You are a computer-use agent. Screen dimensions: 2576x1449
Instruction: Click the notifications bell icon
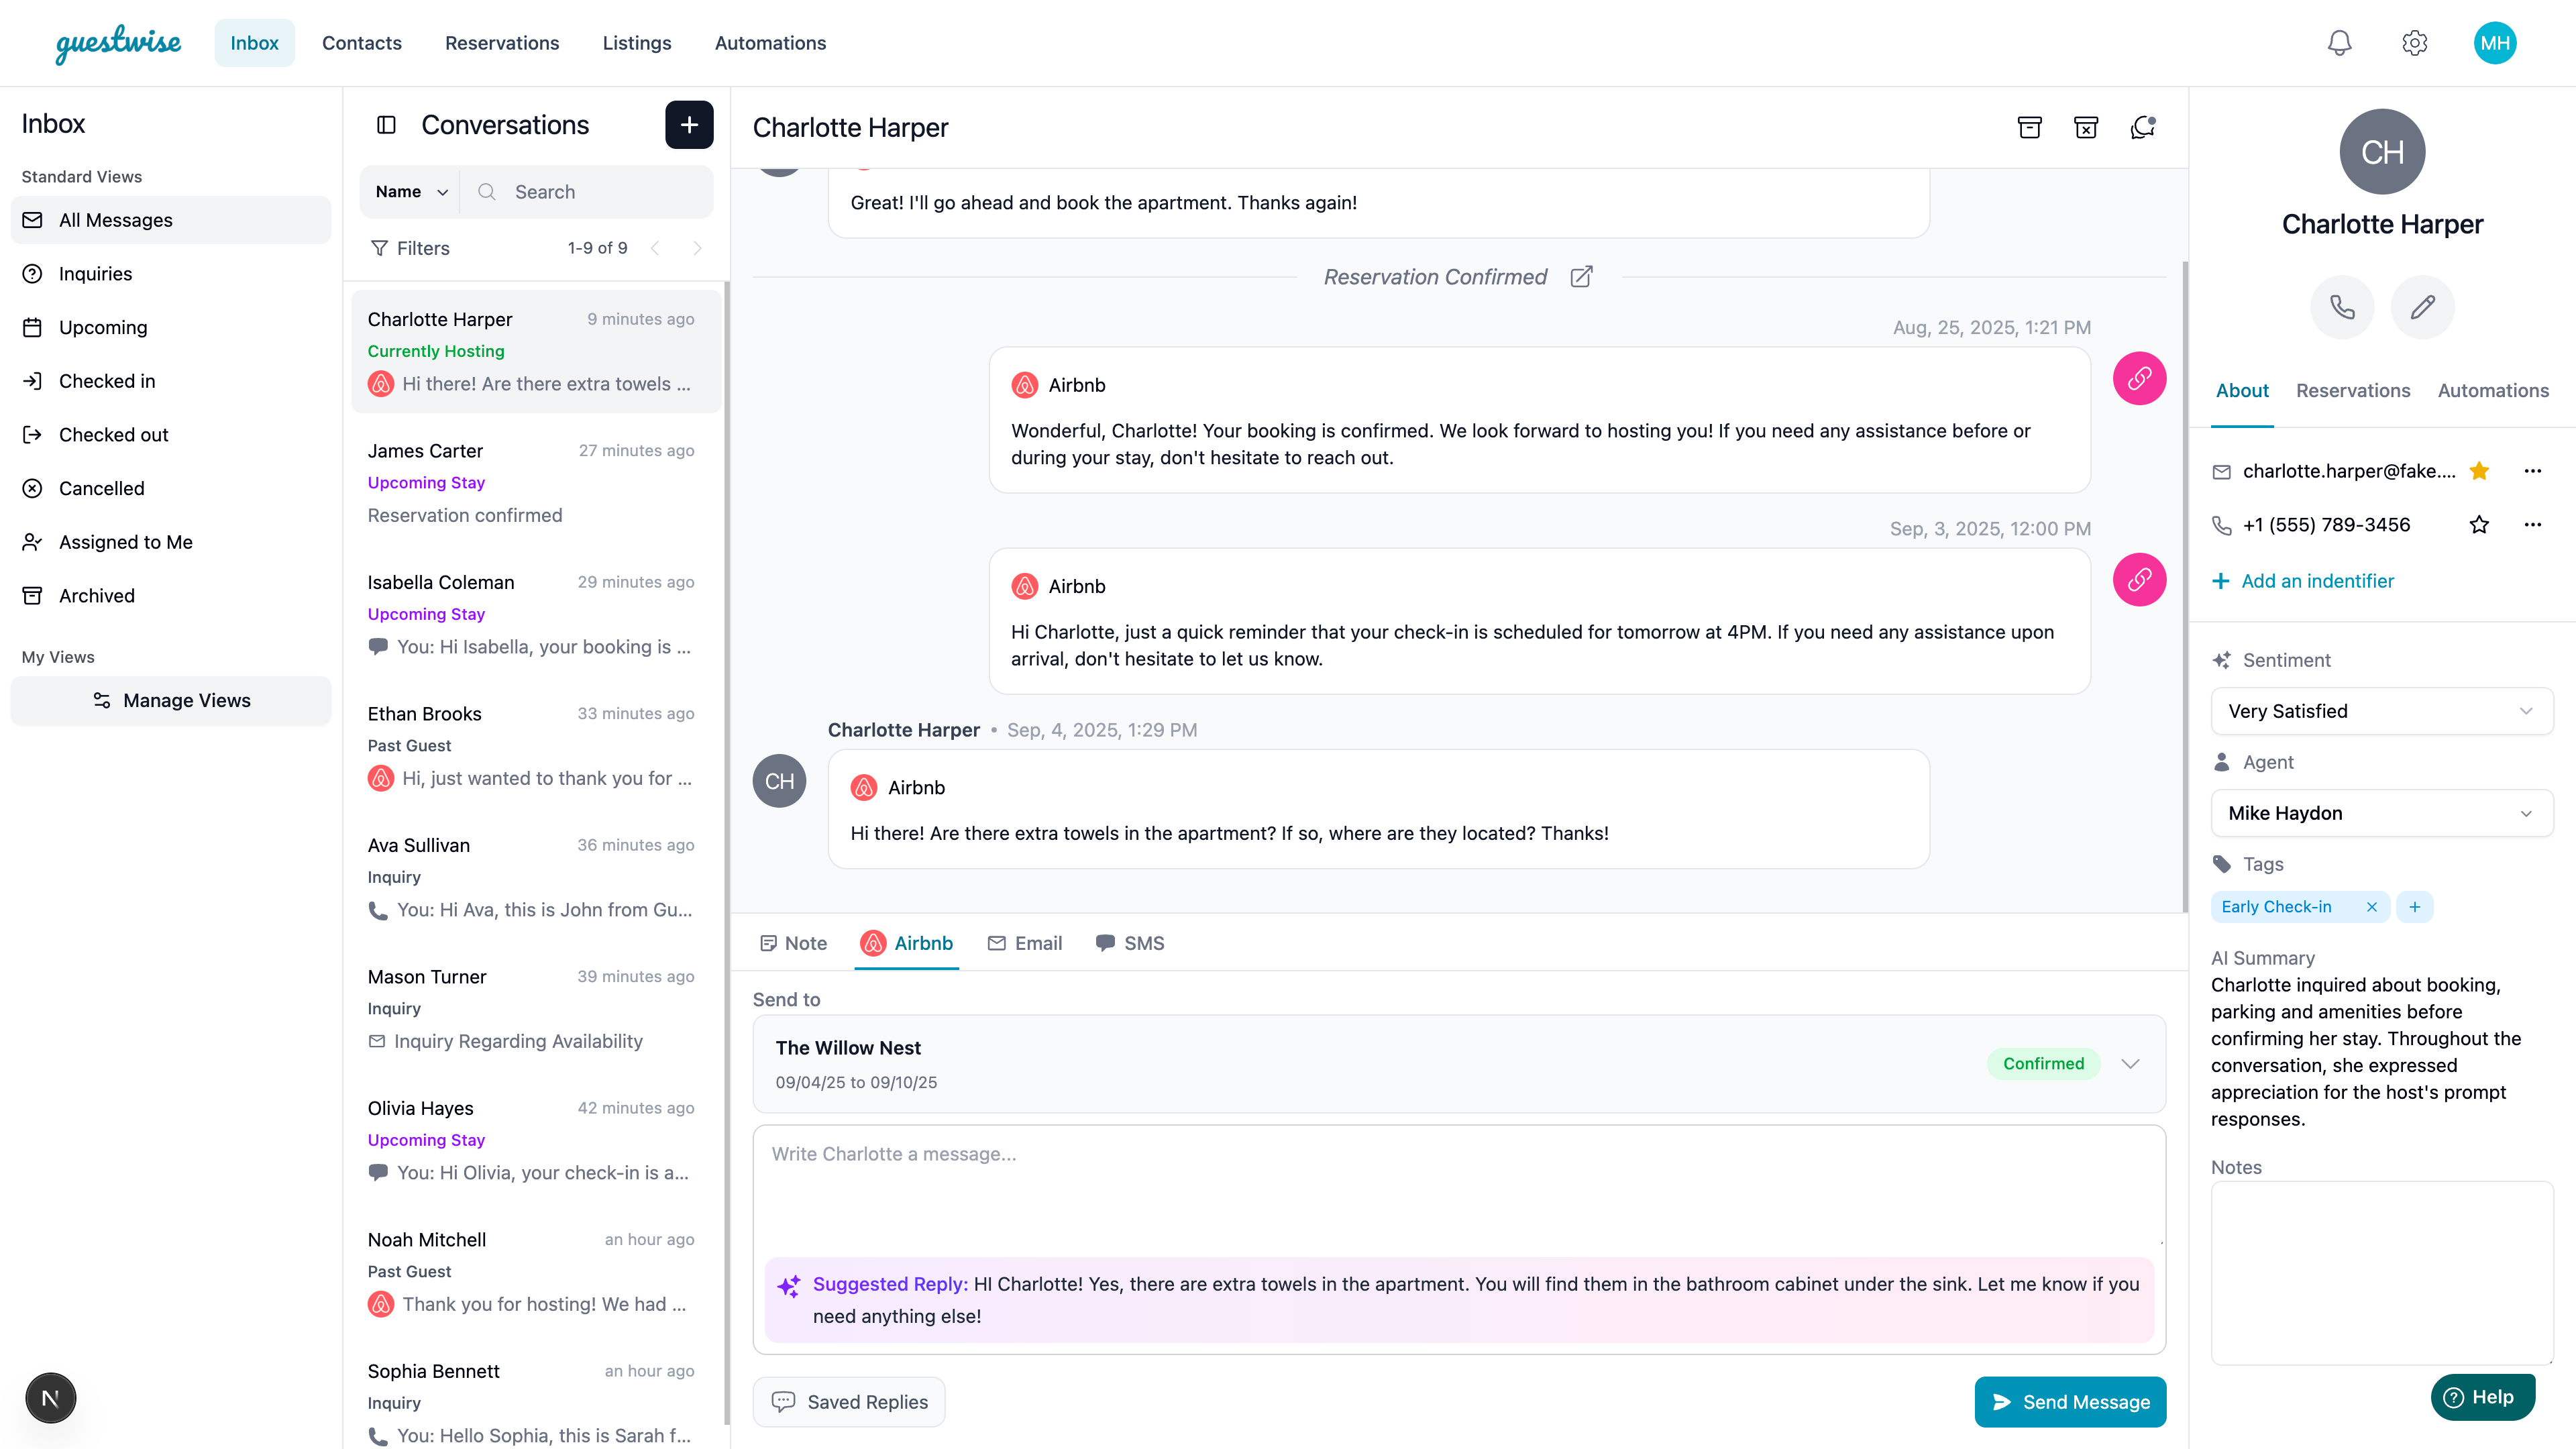point(2339,43)
